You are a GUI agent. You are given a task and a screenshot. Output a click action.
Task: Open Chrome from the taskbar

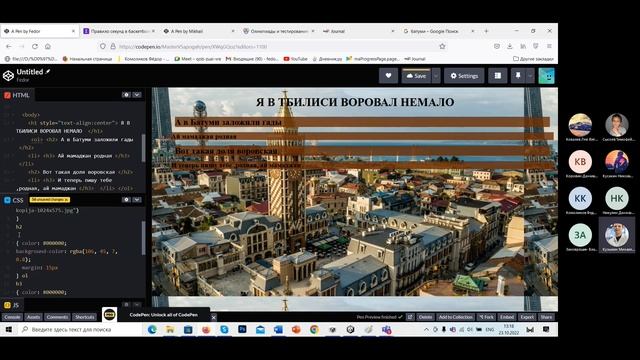(x=314, y=329)
